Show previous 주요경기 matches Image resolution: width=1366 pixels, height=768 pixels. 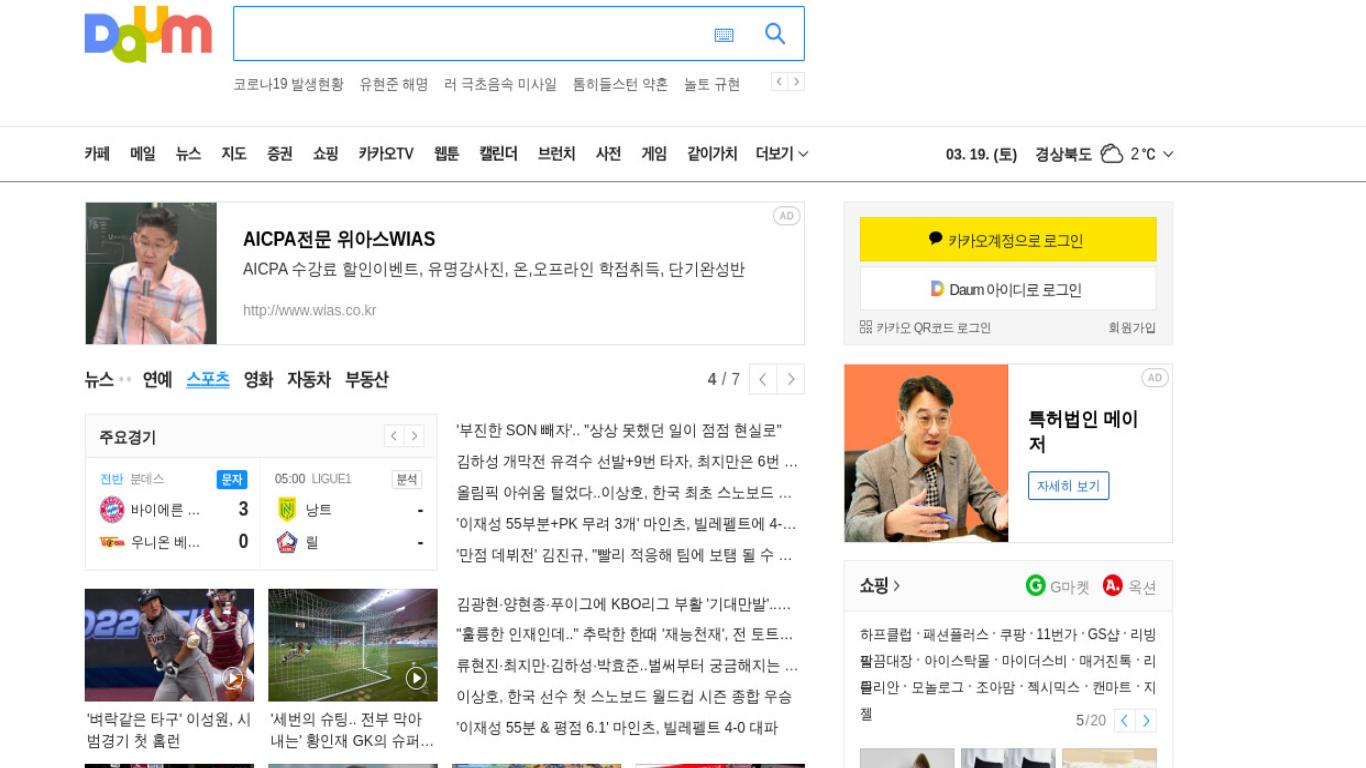[394, 436]
